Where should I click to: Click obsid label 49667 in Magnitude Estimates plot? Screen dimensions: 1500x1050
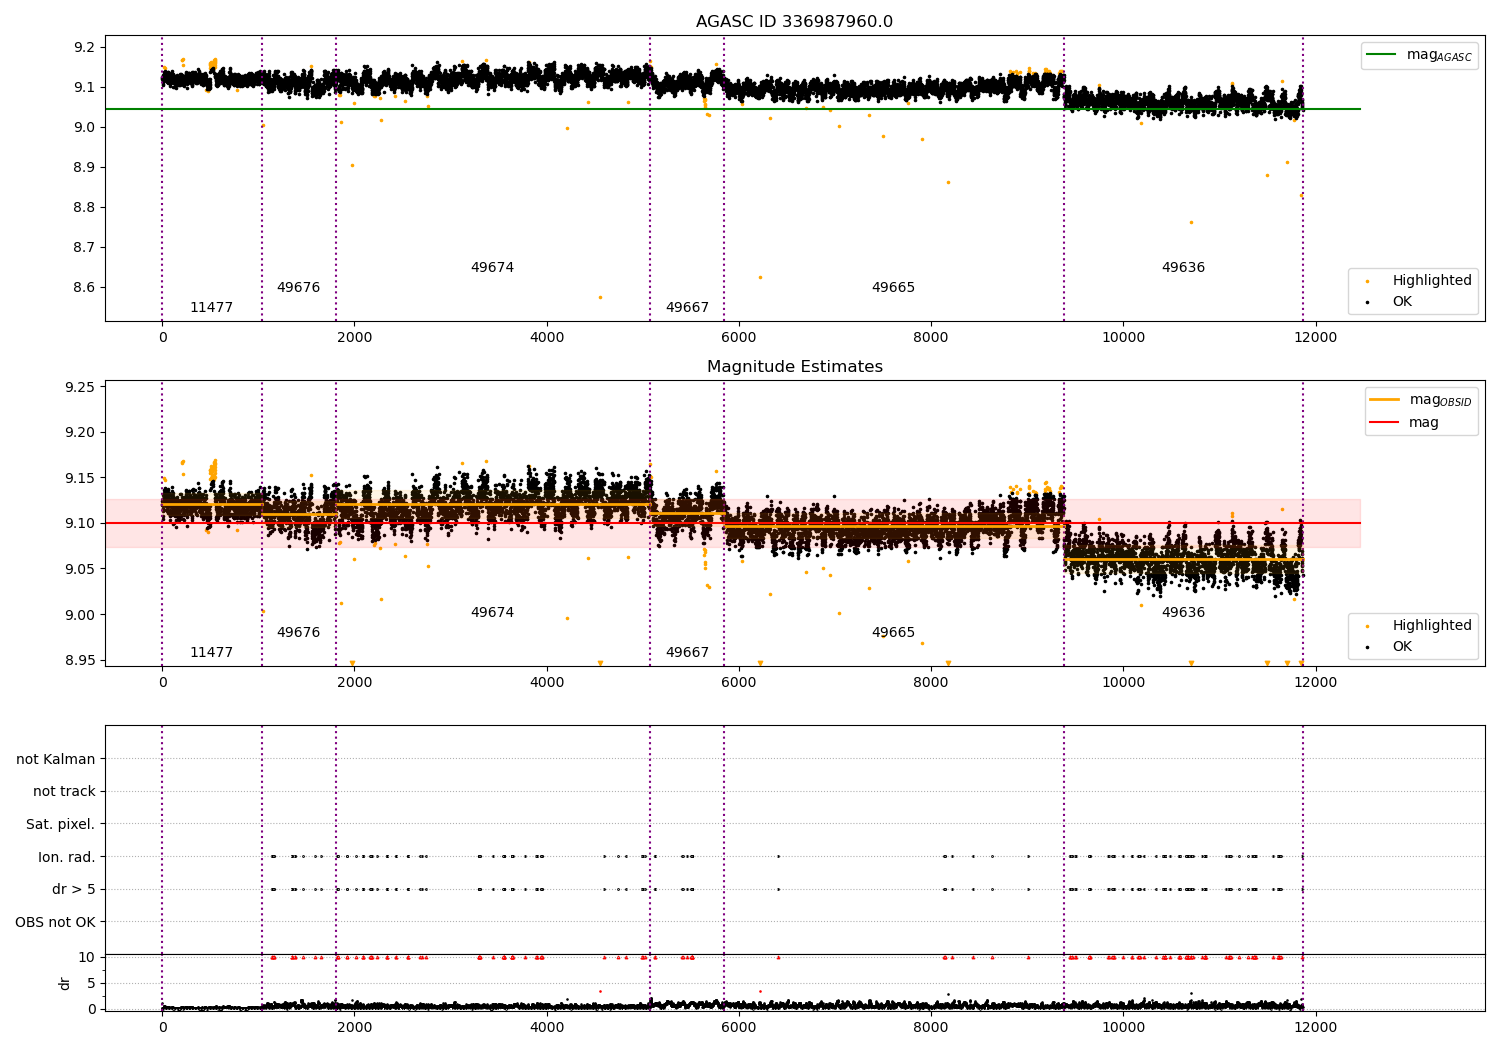coord(687,653)
